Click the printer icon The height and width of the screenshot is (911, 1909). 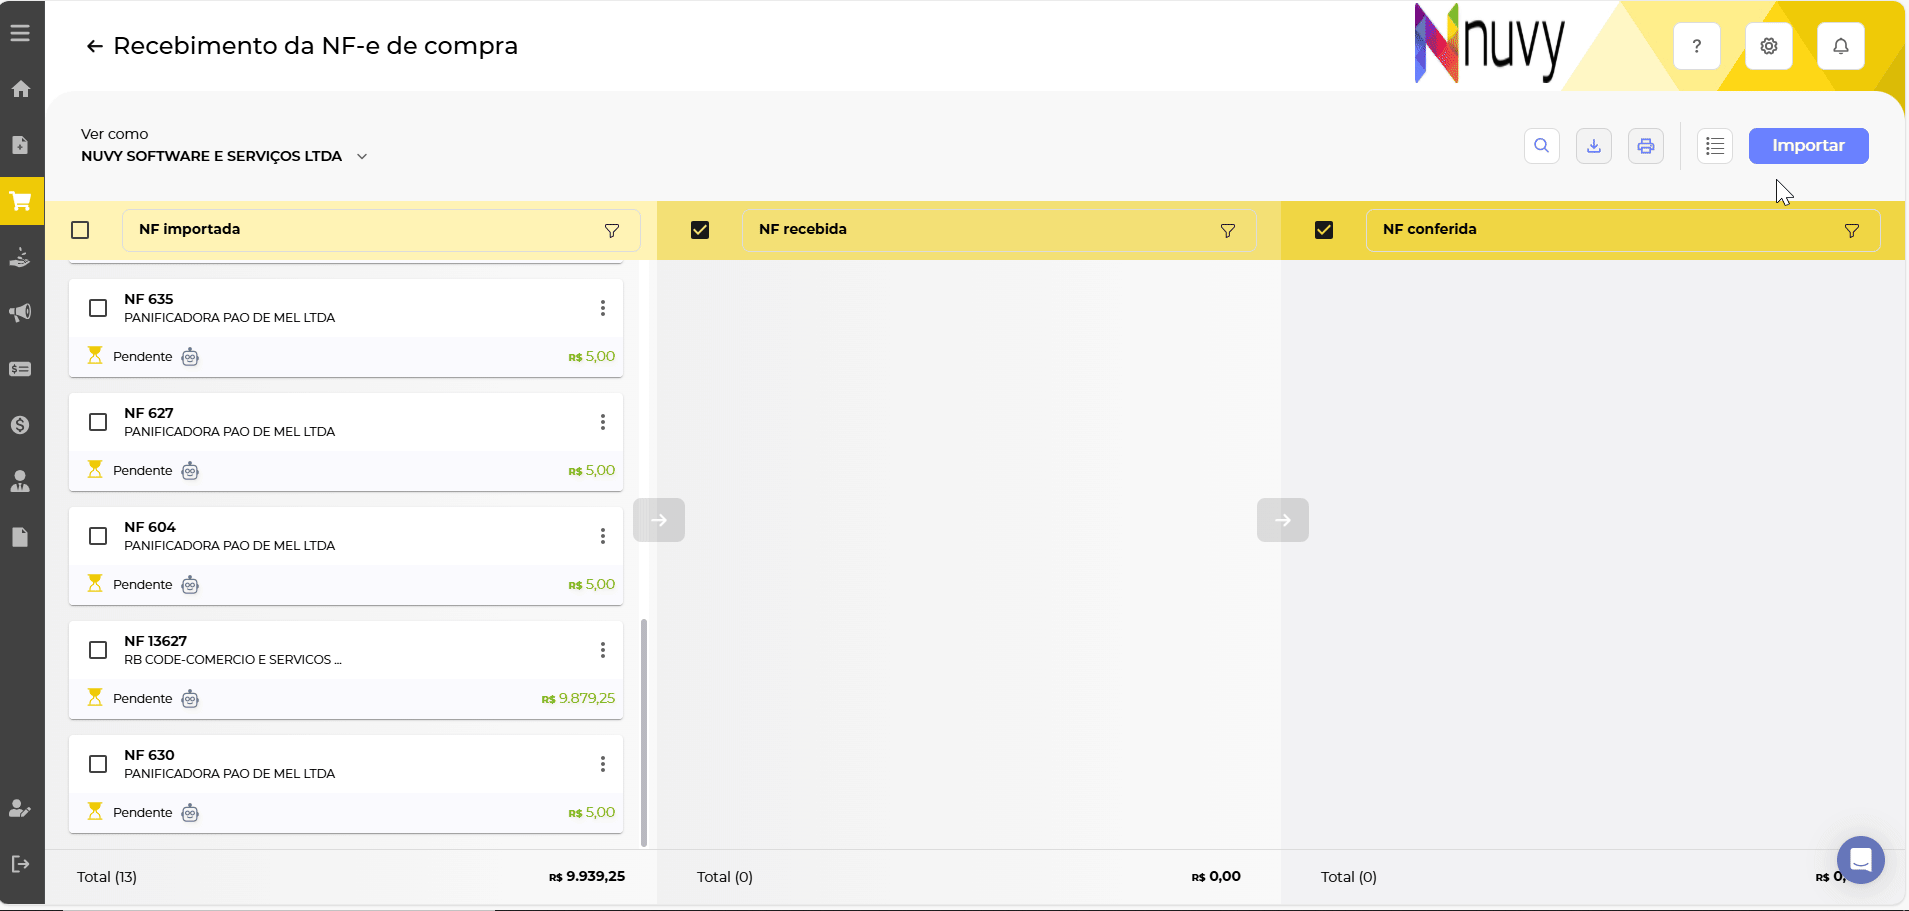(1645, 146)
